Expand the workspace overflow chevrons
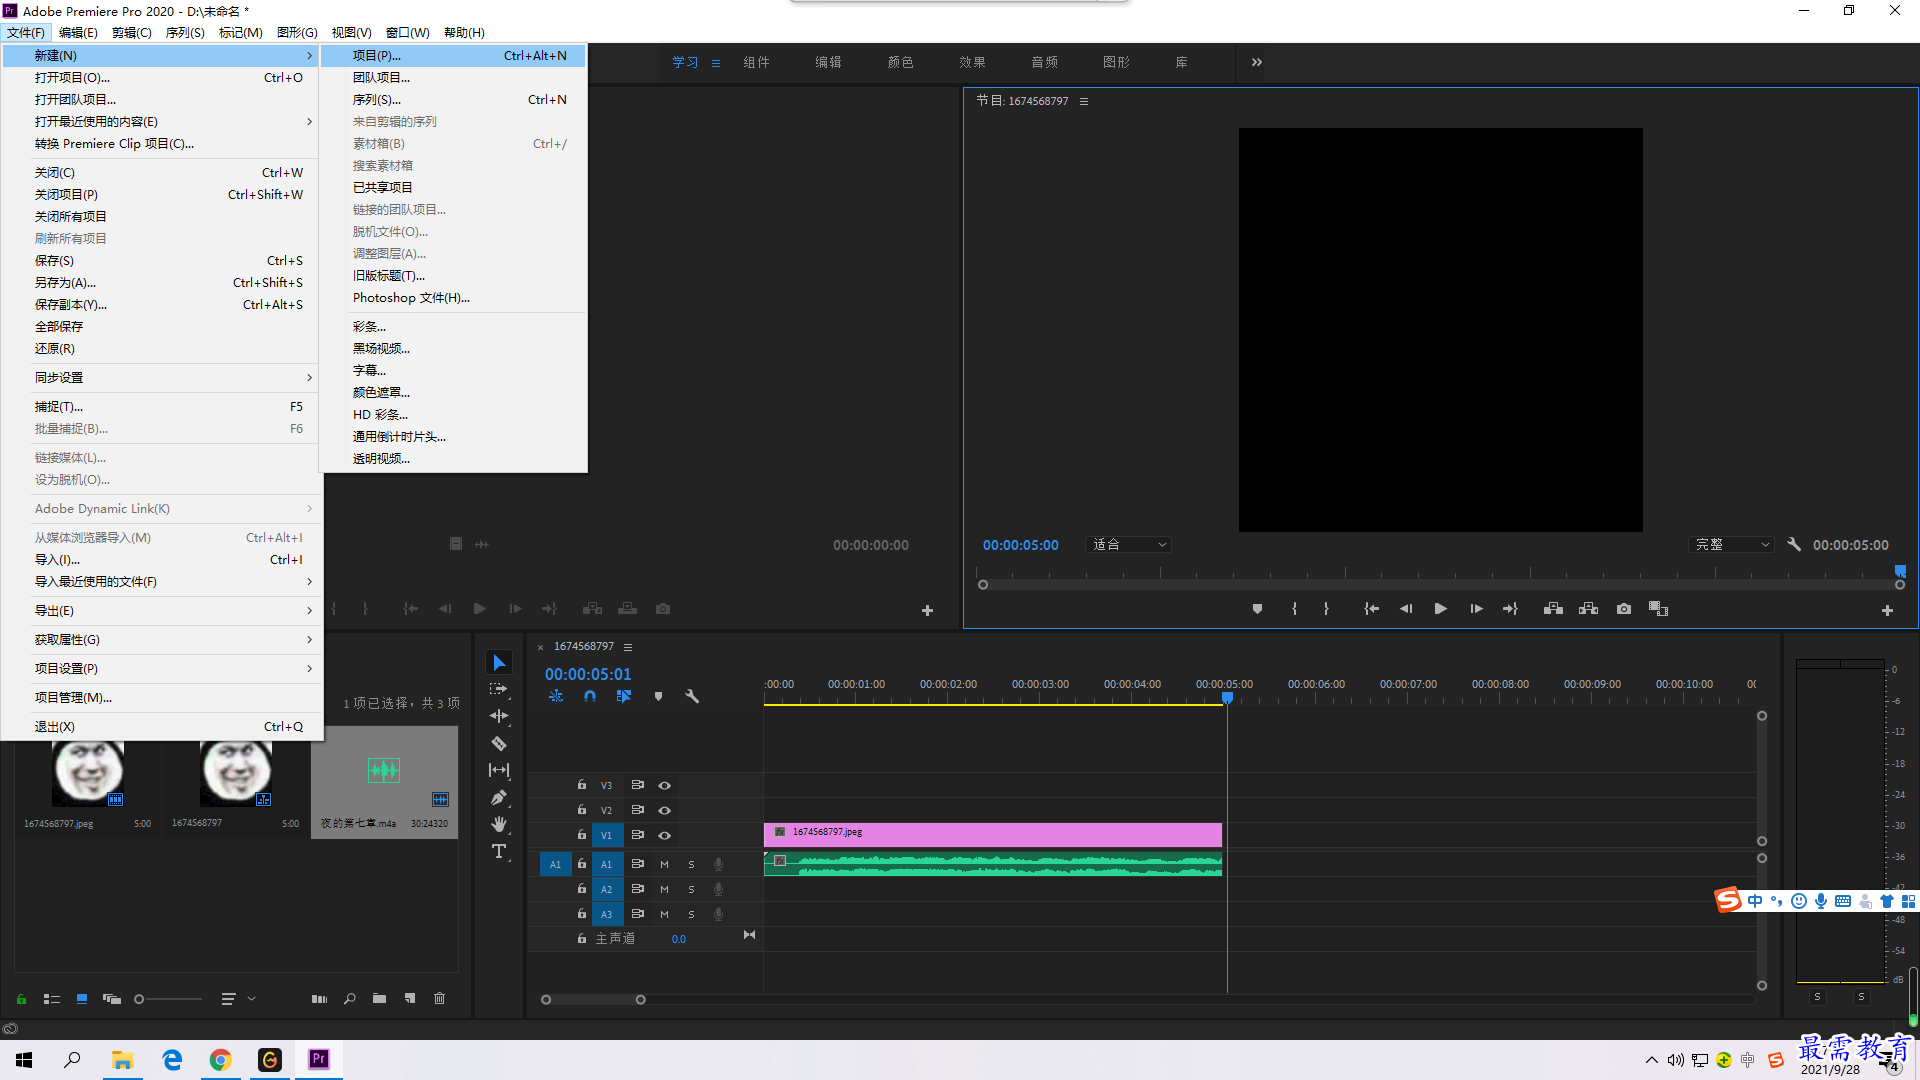The image size is (1920, 1080). 1257,62
